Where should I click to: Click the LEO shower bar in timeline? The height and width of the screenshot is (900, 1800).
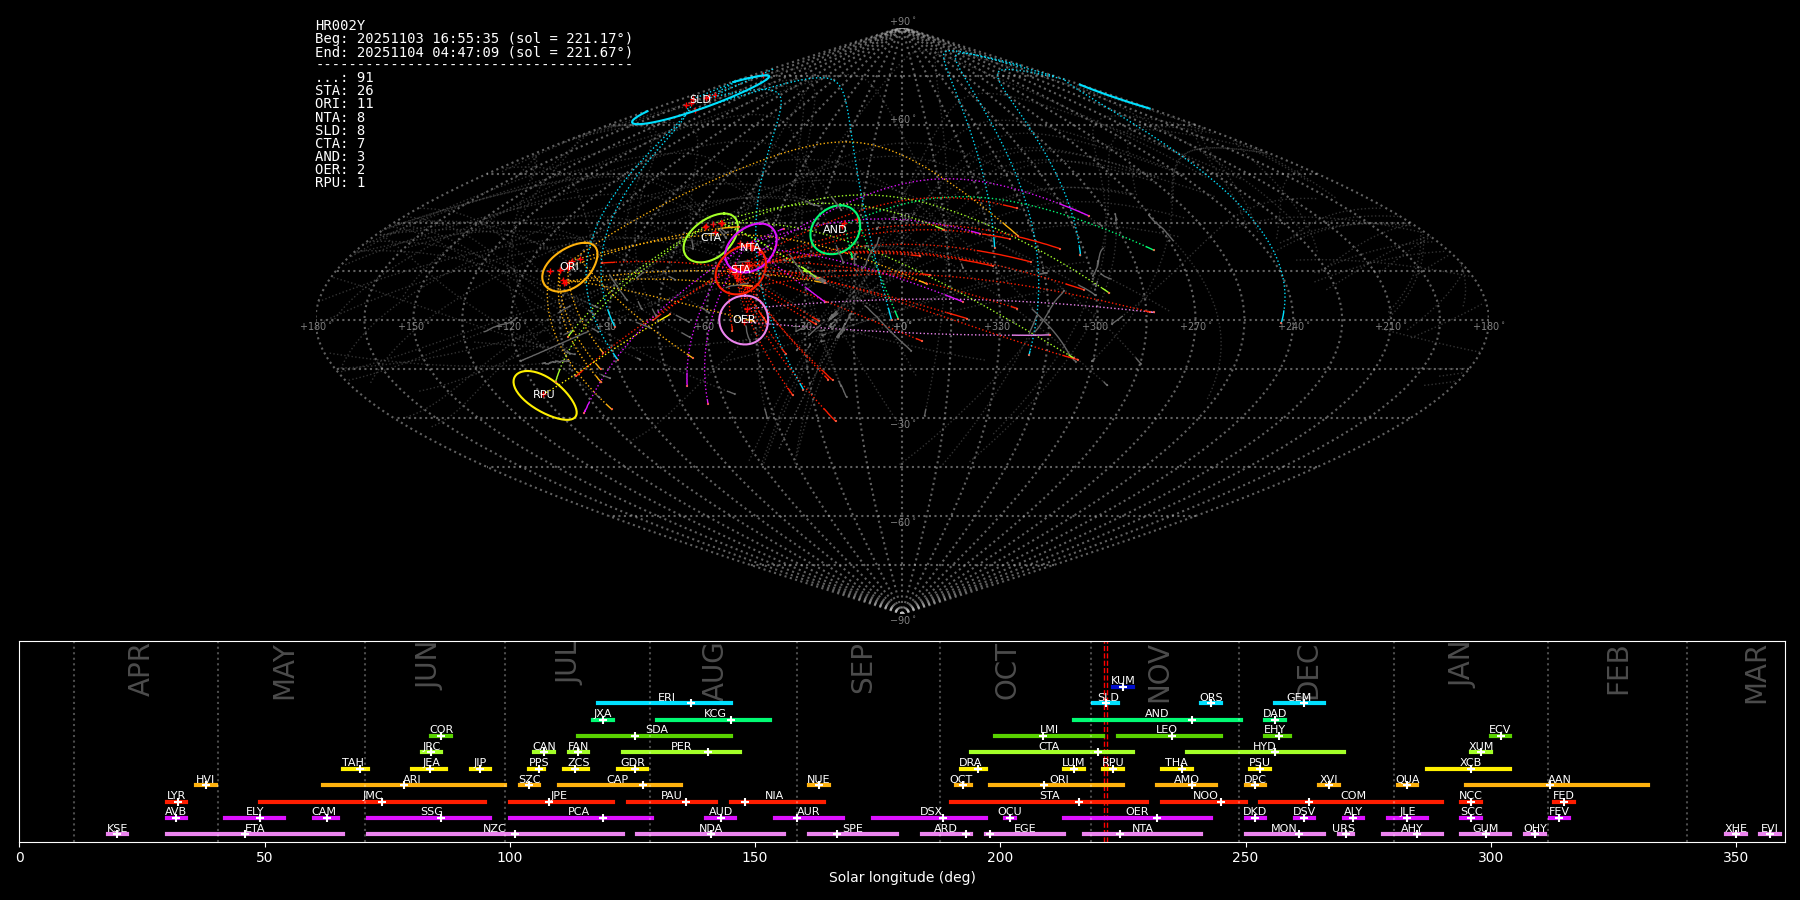coord(1169,736)
